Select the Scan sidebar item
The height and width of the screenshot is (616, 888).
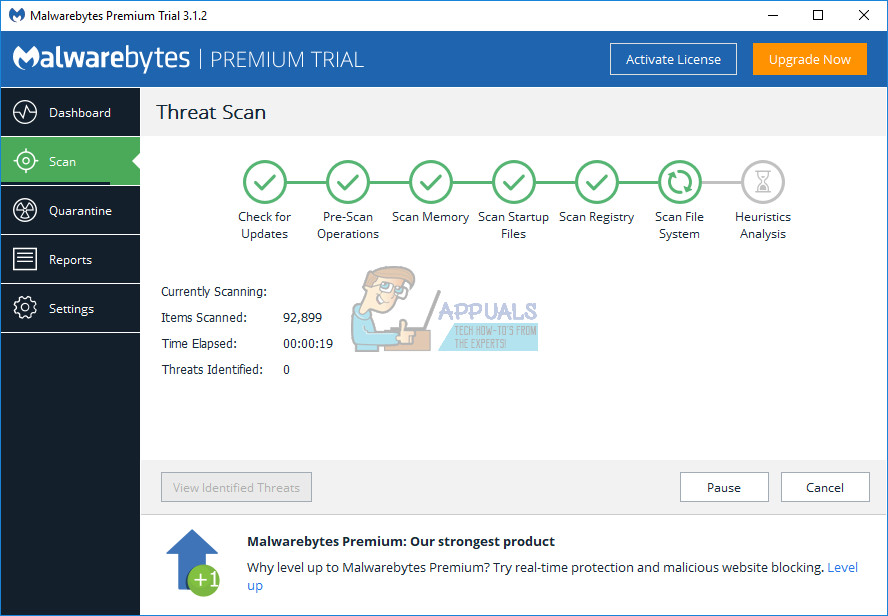pyautogui.click(x=70, y=161)
